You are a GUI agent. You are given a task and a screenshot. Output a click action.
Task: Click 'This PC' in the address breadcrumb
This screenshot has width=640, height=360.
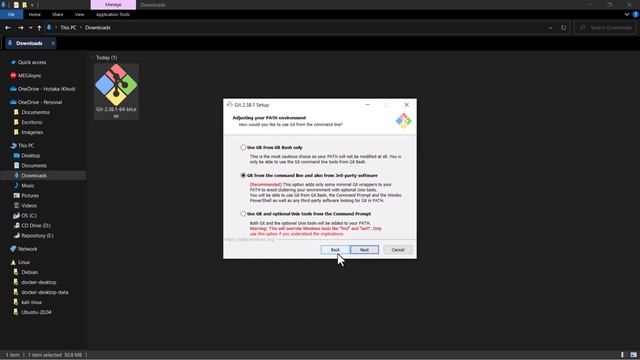click(68, 28)
